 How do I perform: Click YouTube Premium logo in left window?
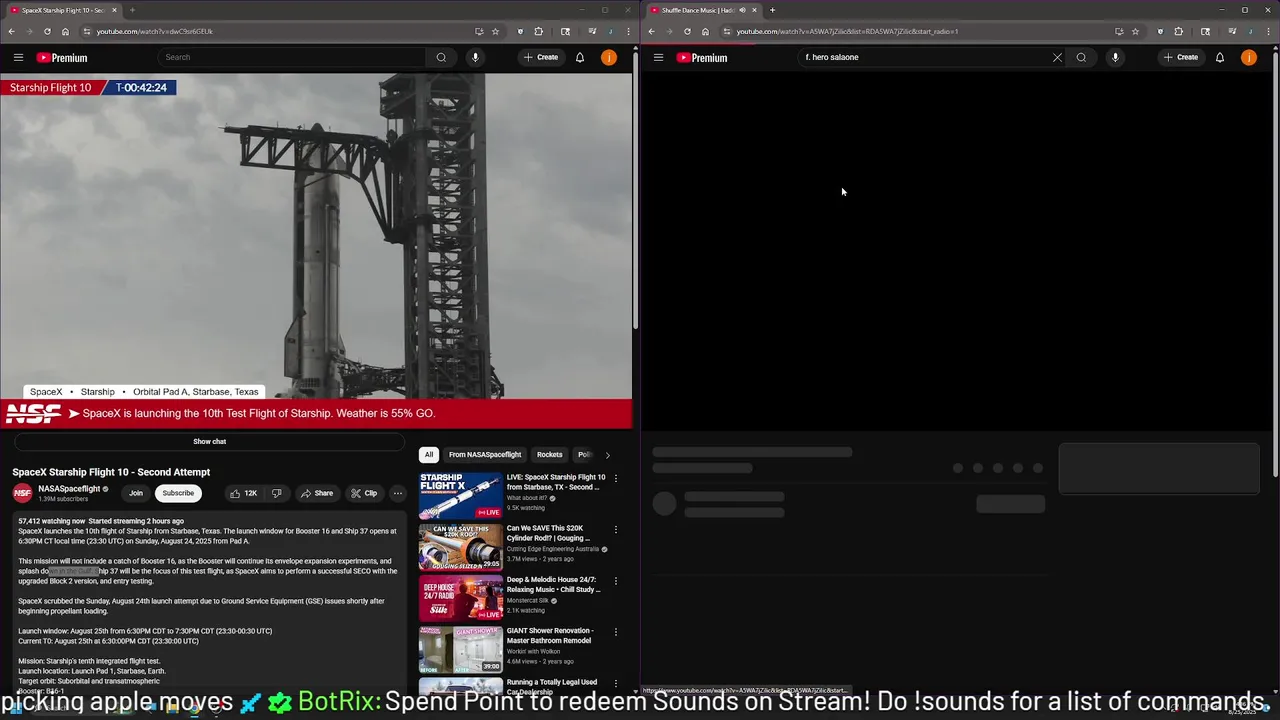[62, 58]
